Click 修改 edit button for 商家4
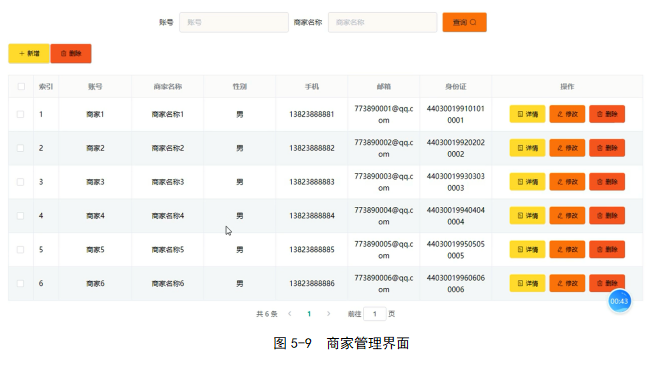The width and height of the screenshot is (646, 367). pos(567,215)
